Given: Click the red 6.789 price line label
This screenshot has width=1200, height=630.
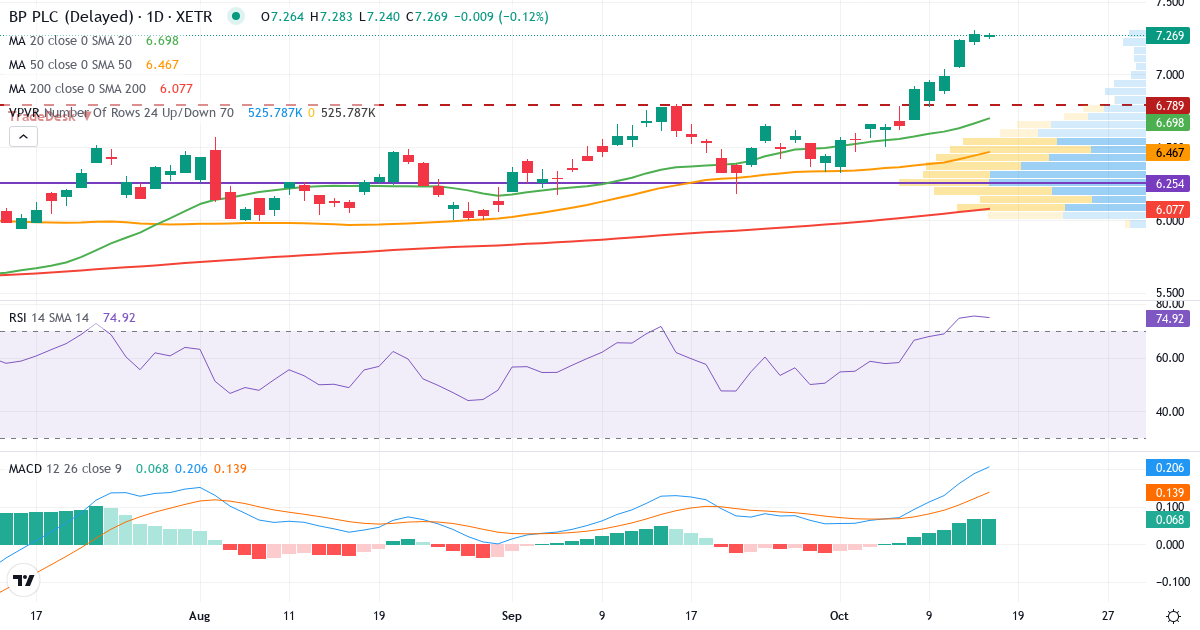Looking at the screenshot, I should click(1170, 105).
